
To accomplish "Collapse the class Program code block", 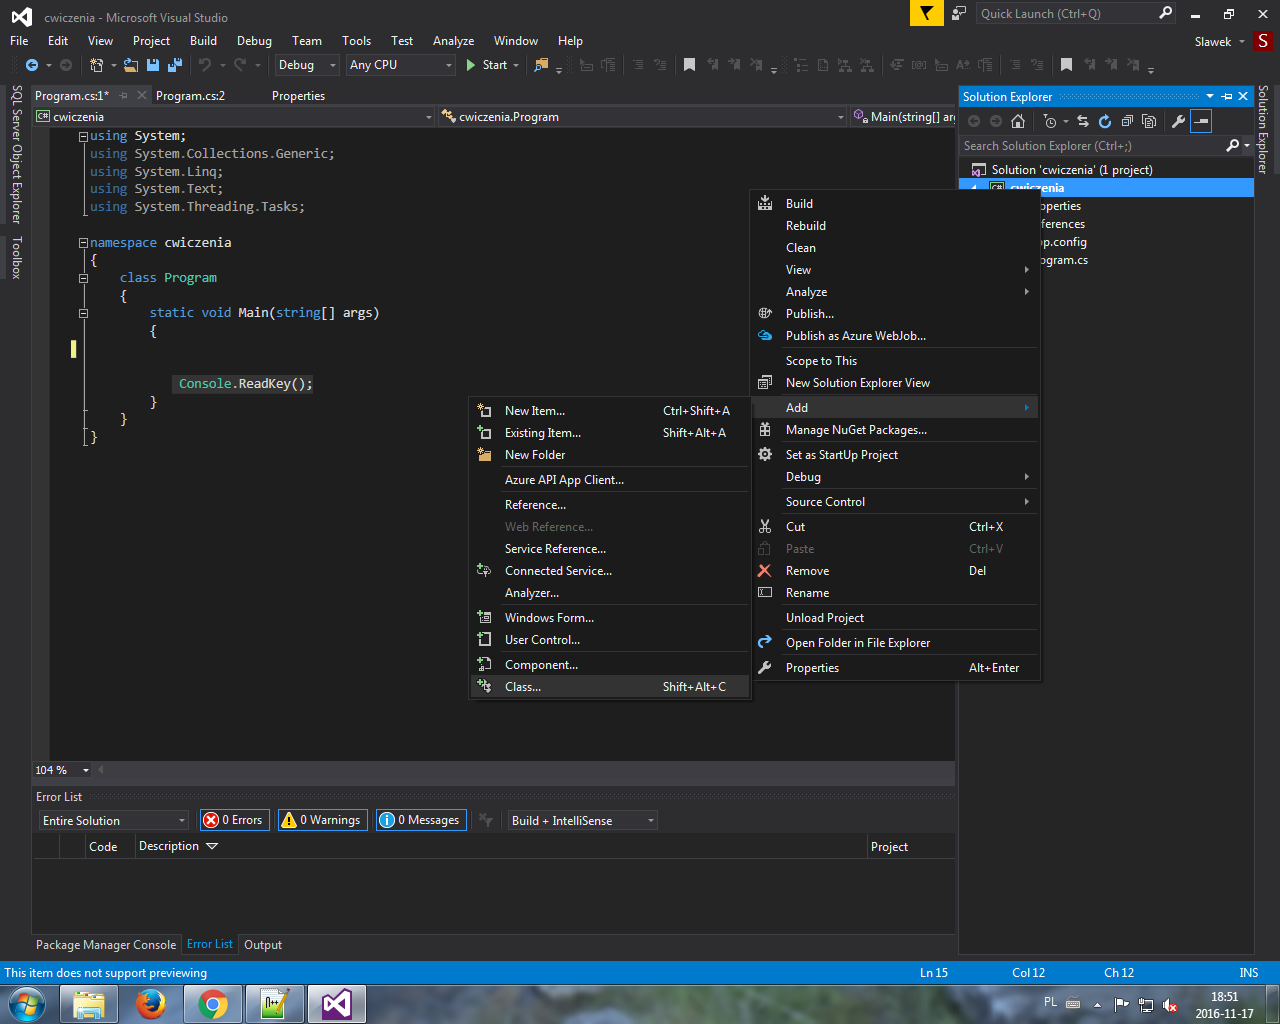I will tap(84, 278).
